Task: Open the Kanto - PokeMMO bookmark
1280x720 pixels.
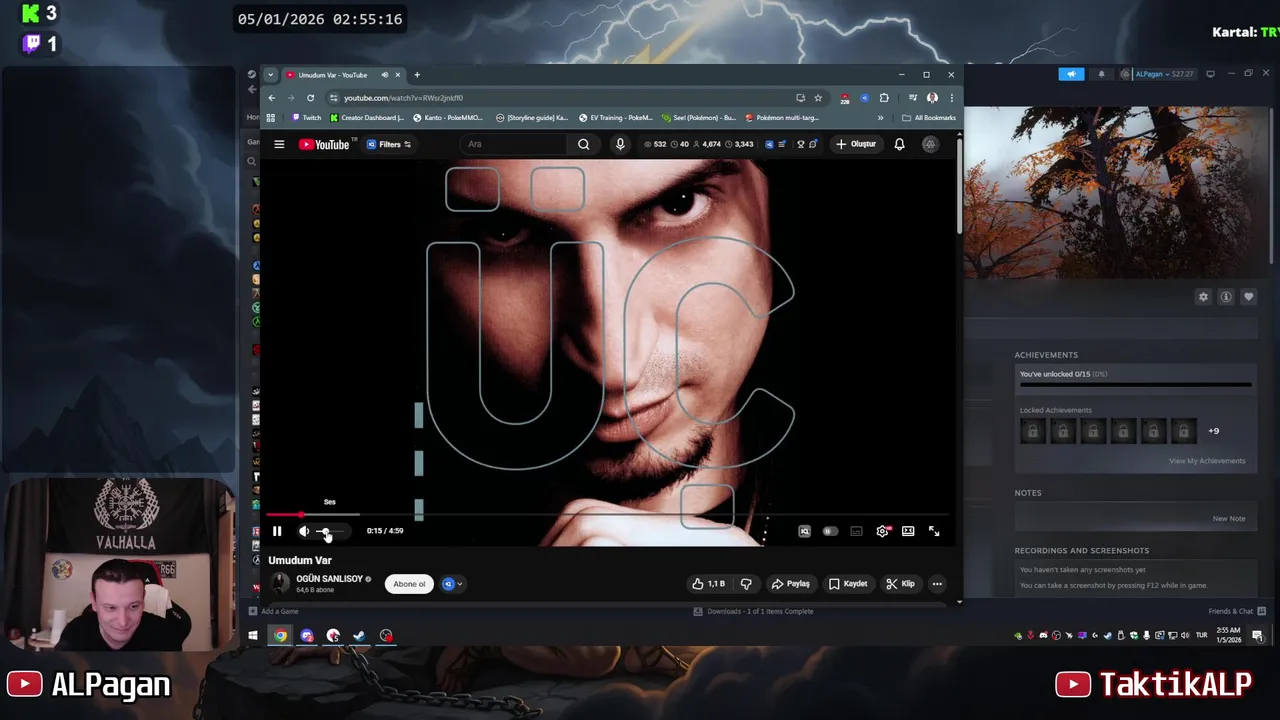Action: 448,118
